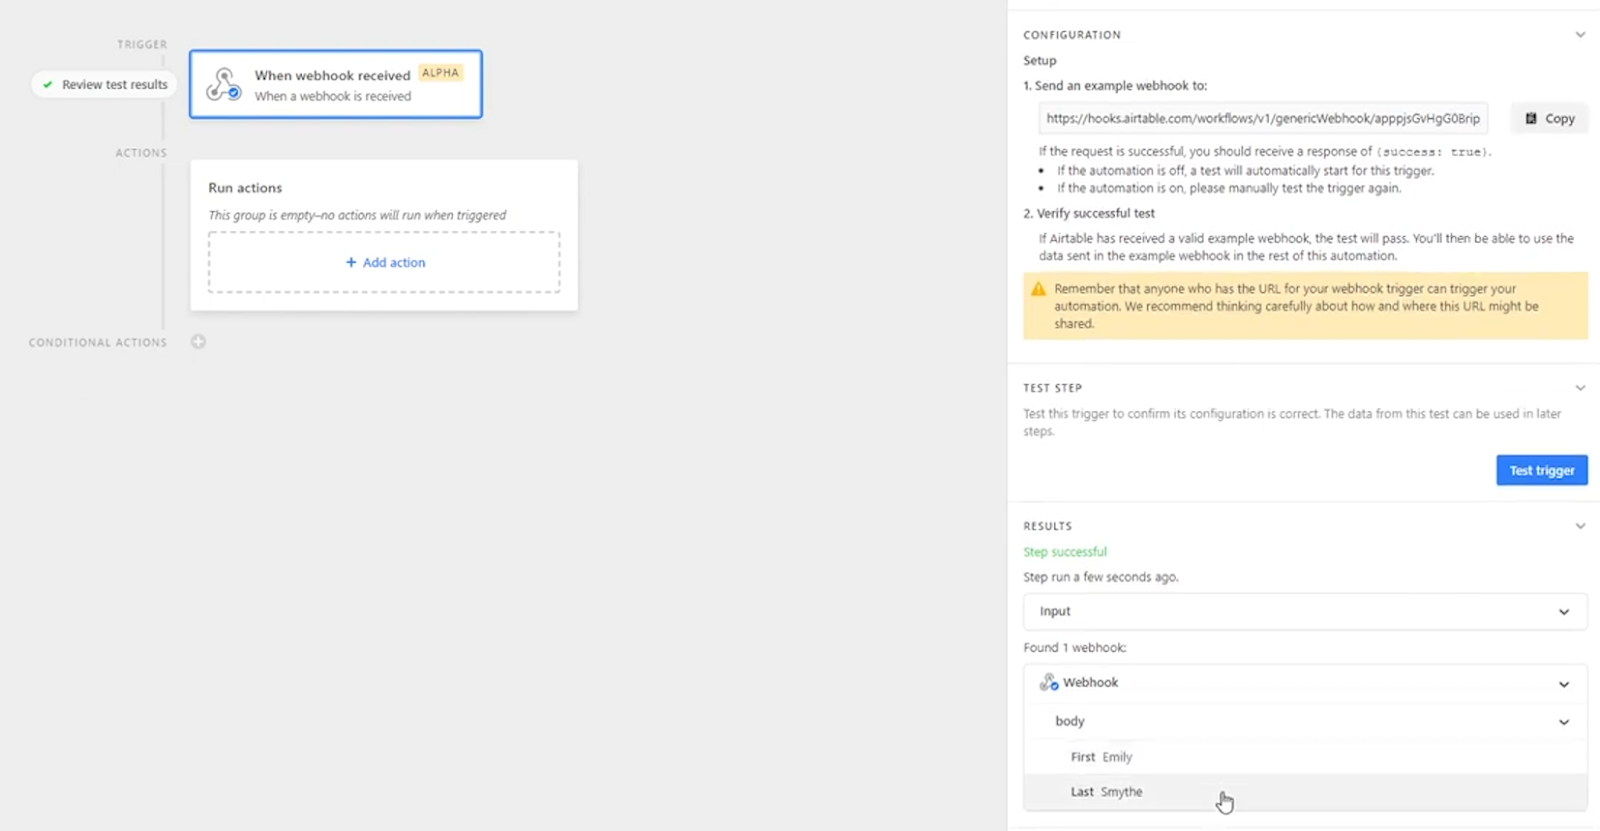1600x831 pixels.
Task: Click the Step successful status text
Action: coord(1065,552)
